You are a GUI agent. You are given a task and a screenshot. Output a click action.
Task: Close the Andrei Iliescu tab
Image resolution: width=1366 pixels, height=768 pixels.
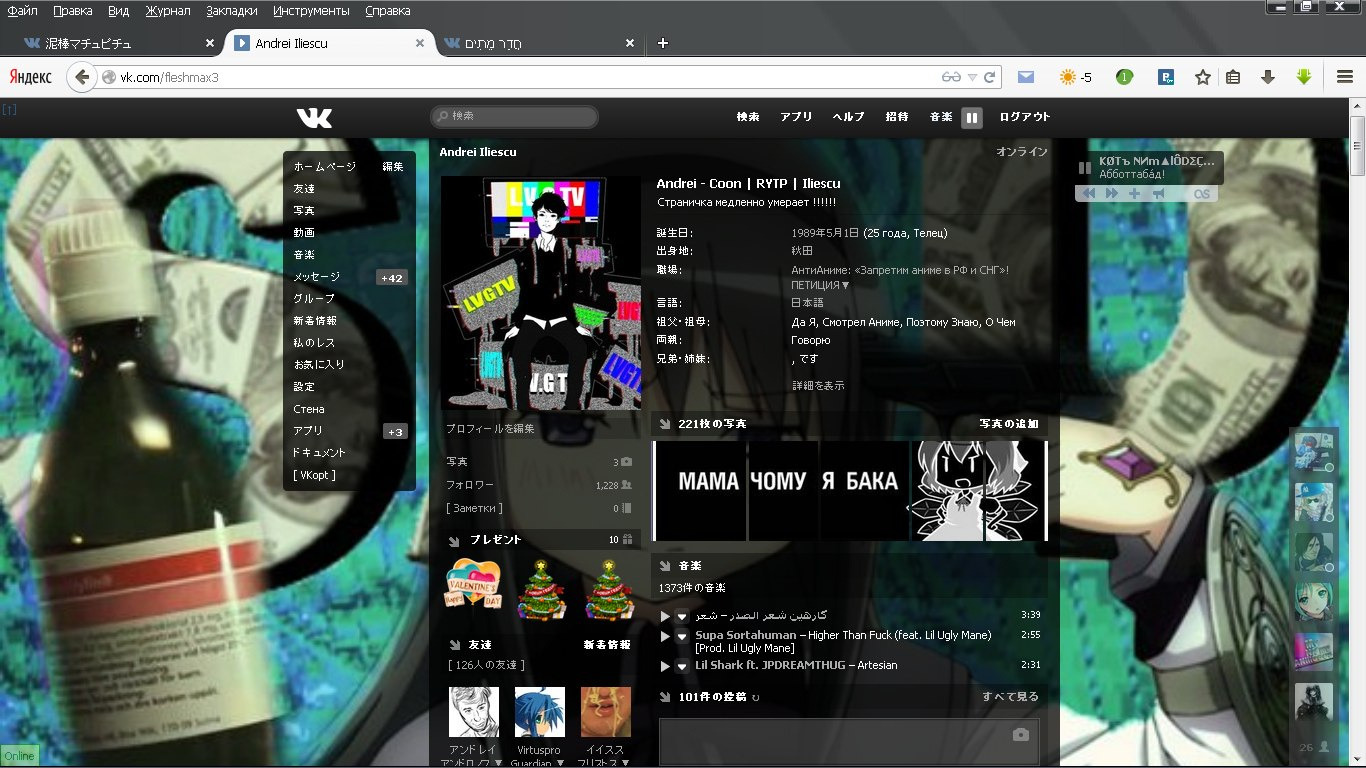pos(419,43)
